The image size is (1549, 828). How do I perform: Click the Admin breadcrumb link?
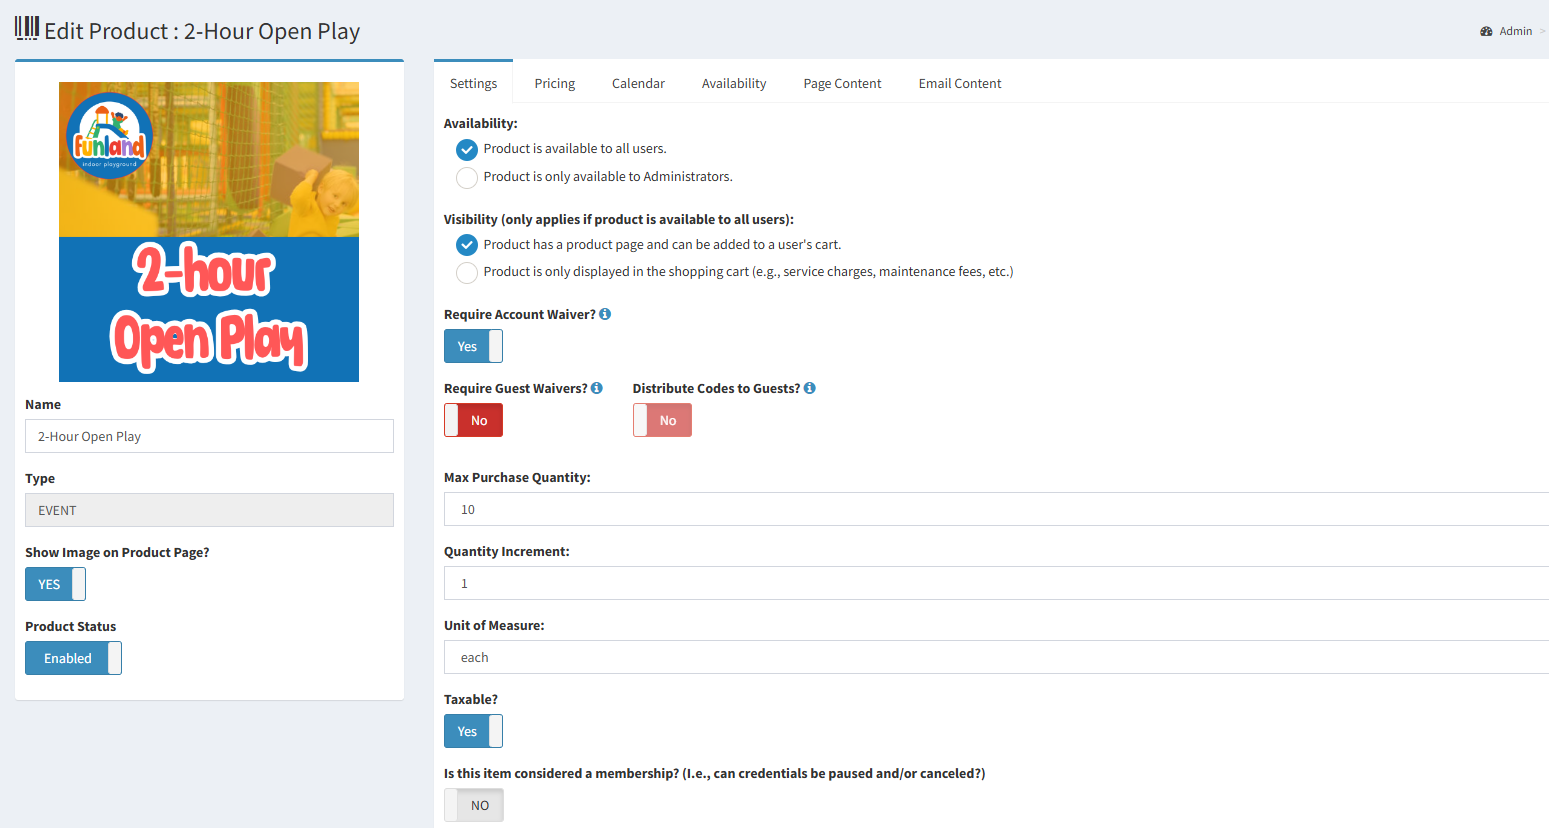click(x=1515, y=31)
